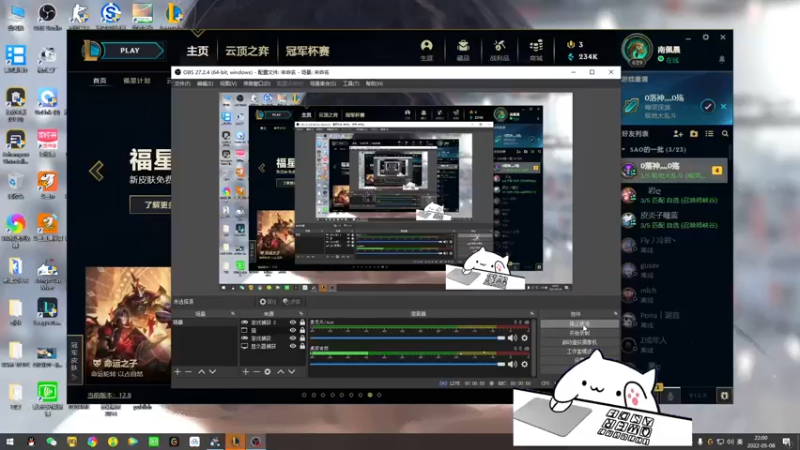
Task: Open League client settings gear at top right
Action: coord(706,37)
